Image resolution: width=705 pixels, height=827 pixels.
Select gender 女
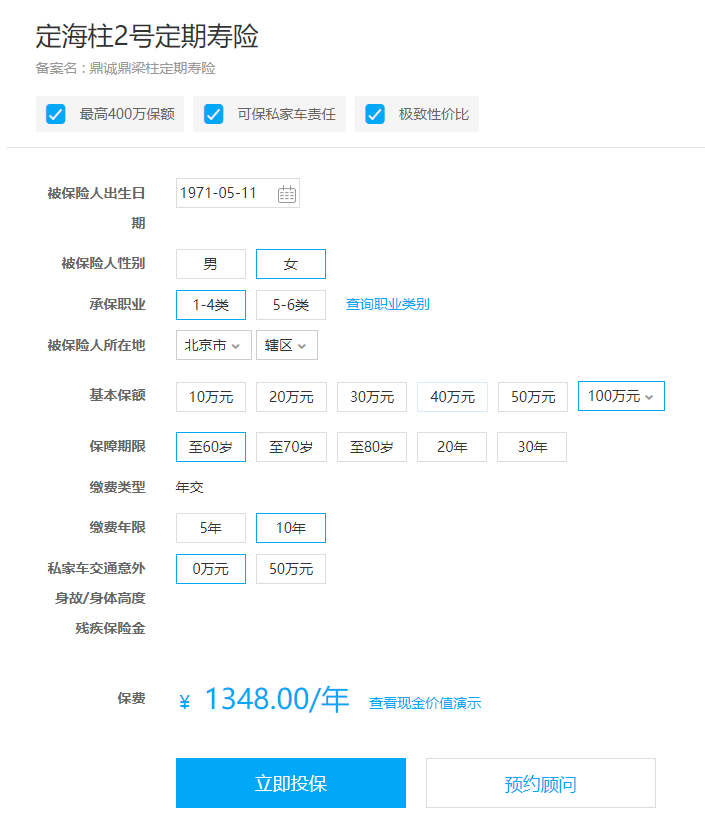click(291, 264)
